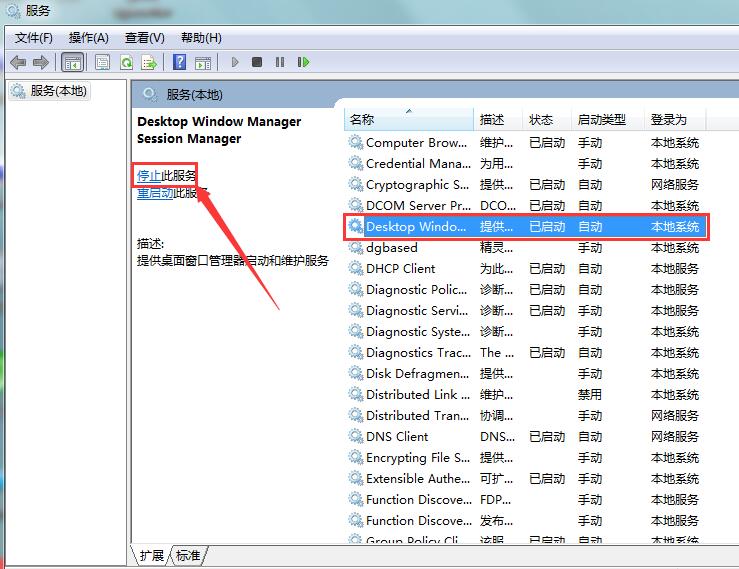Image resolution: width=739 pixels, height=569 pixels.
Task: Sort by the 描述 column header
Action: 498,119
